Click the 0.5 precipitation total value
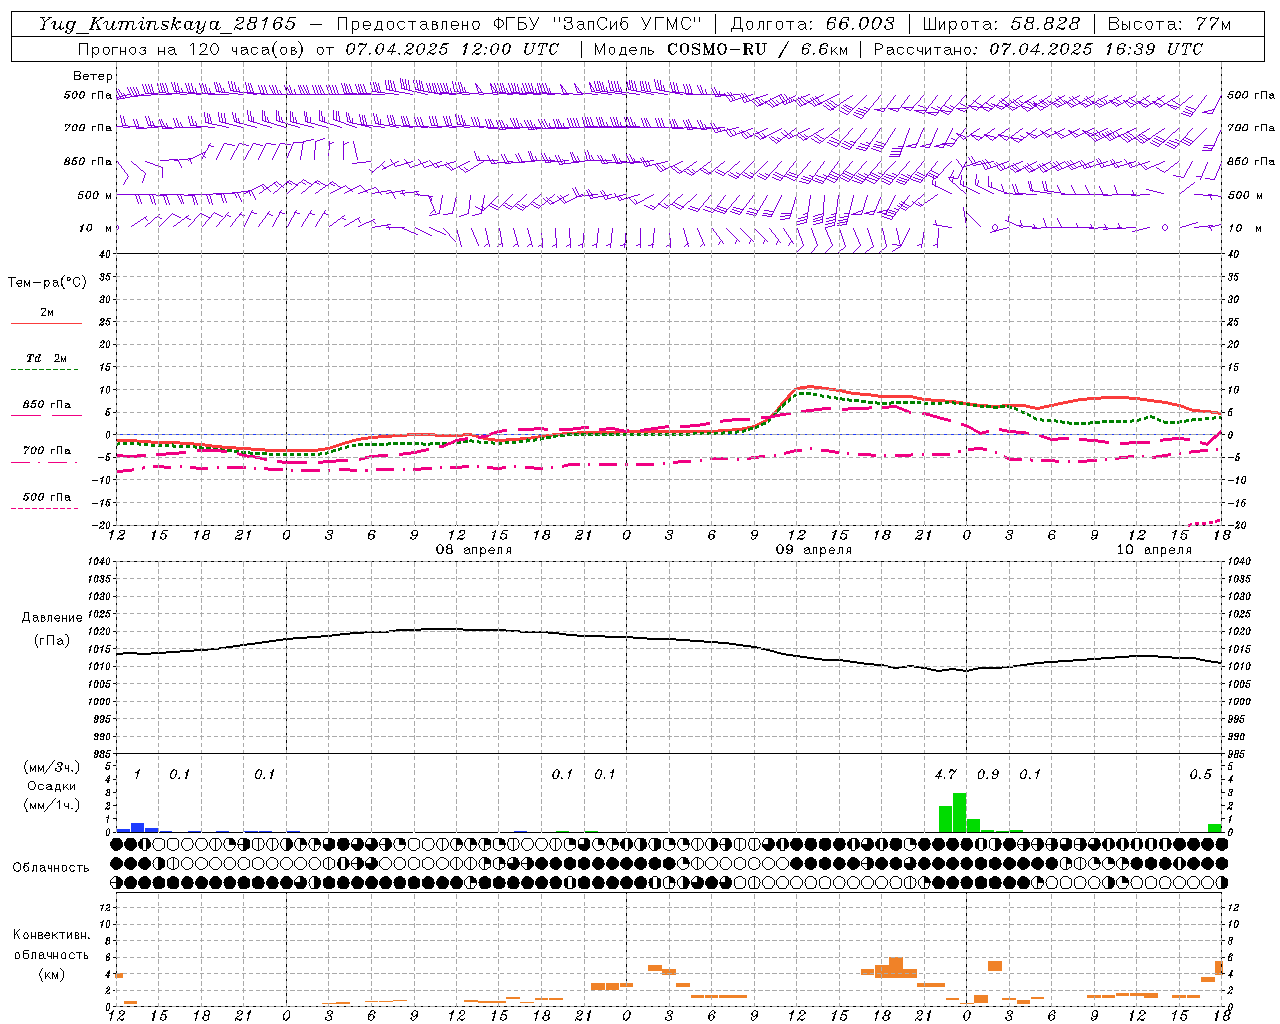This screenshot has height=1024, width=1280. pyautogui.click(x=1200, y=775)
